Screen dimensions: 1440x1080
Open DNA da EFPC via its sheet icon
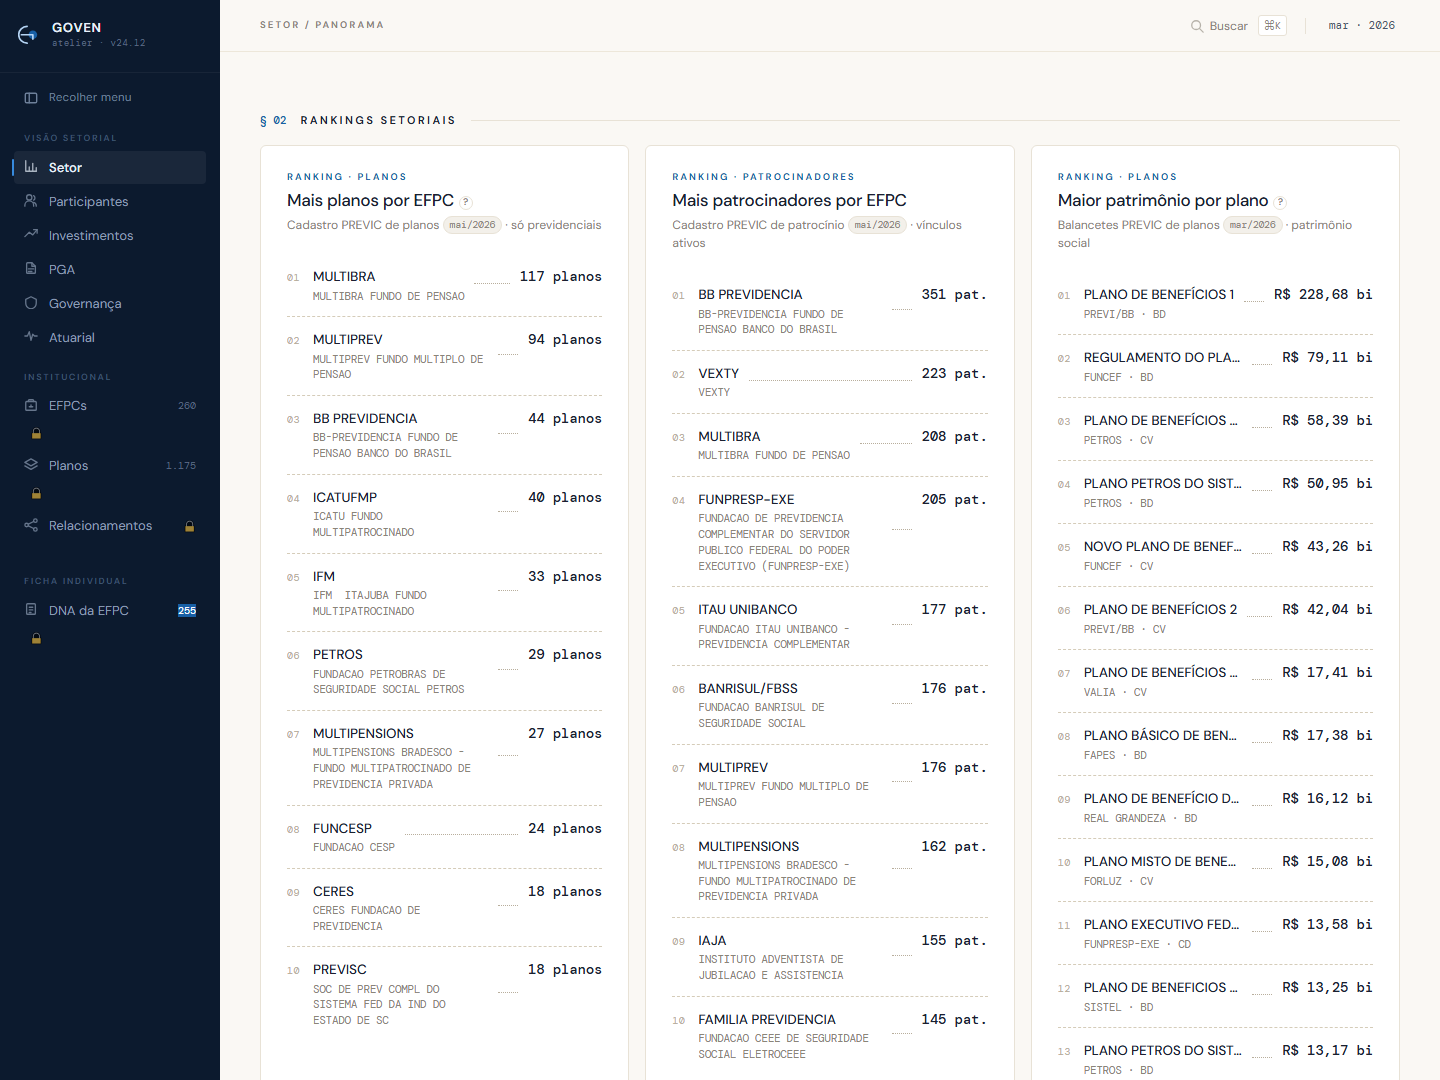click(x=31, y=610)
